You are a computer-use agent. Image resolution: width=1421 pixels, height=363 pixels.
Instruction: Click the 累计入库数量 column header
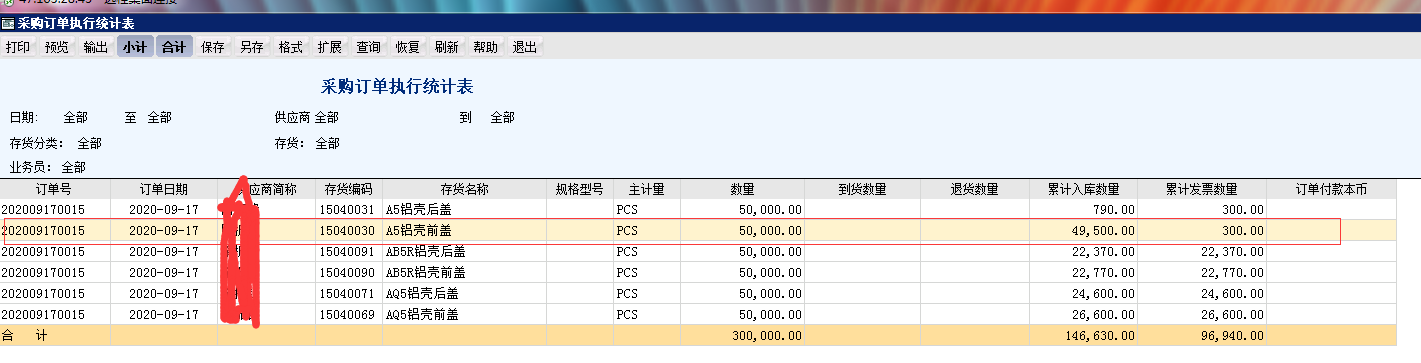(1084, 189)
